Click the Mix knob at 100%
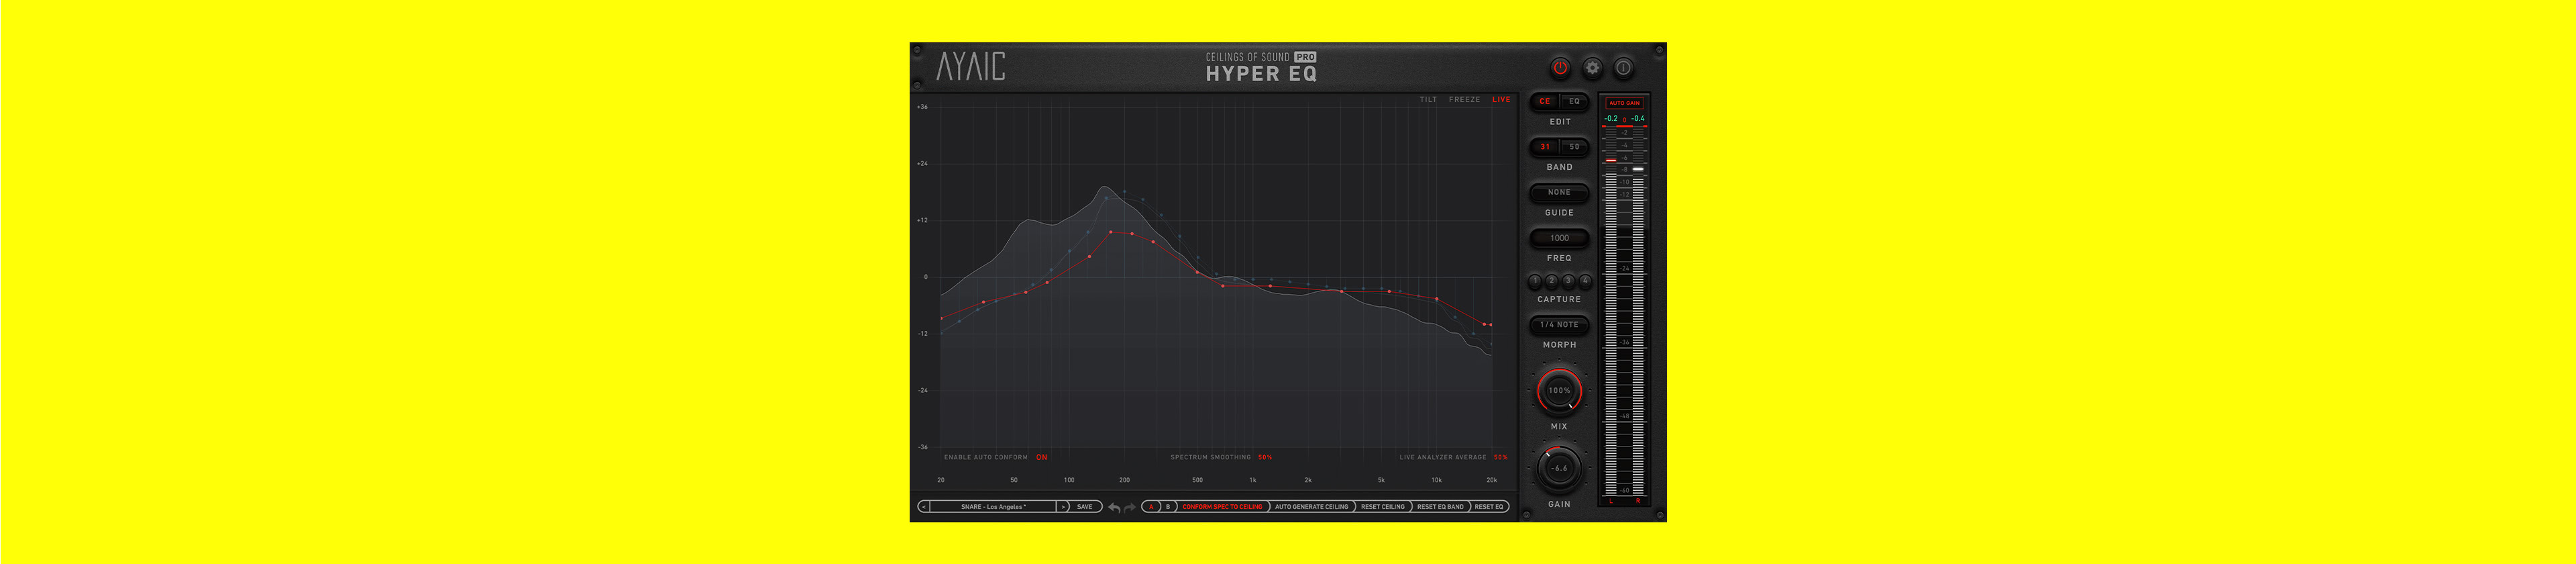 click(1559, 391)
